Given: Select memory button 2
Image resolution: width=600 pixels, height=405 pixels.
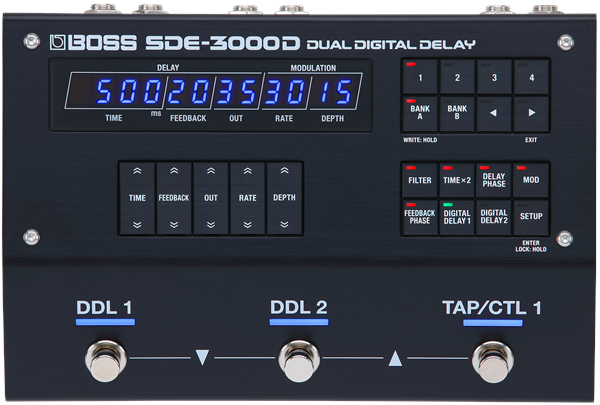Looking at the screenshot, I should point(457,77).
